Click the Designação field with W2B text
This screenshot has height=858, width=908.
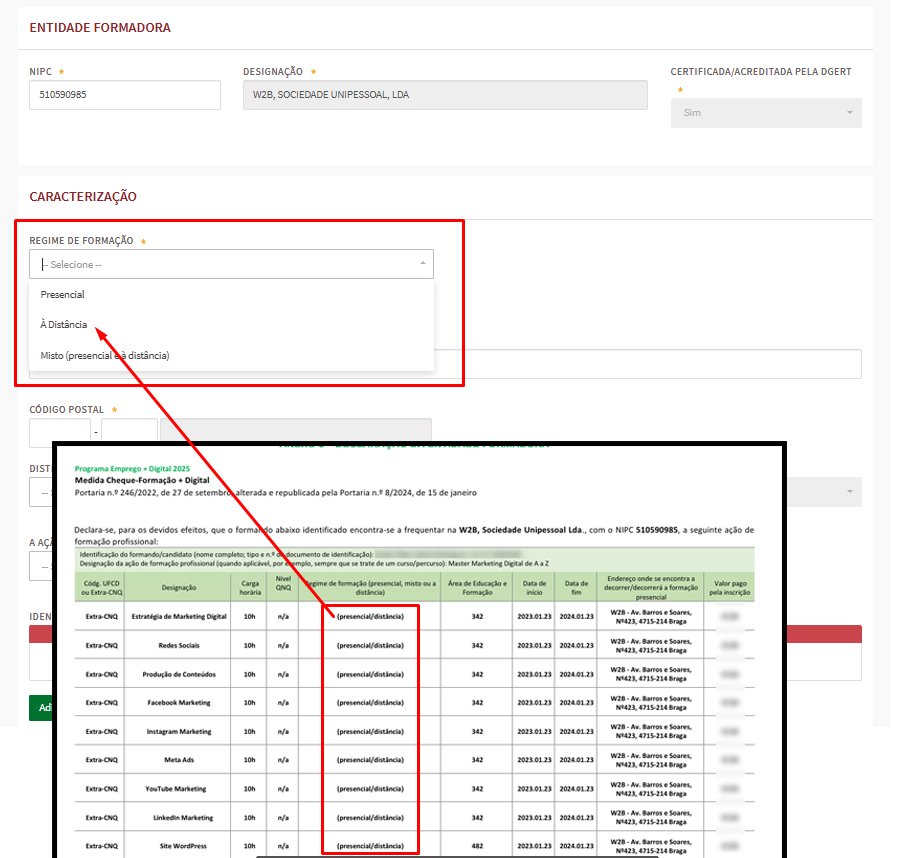pyautogui.click(x=444, y=95)
